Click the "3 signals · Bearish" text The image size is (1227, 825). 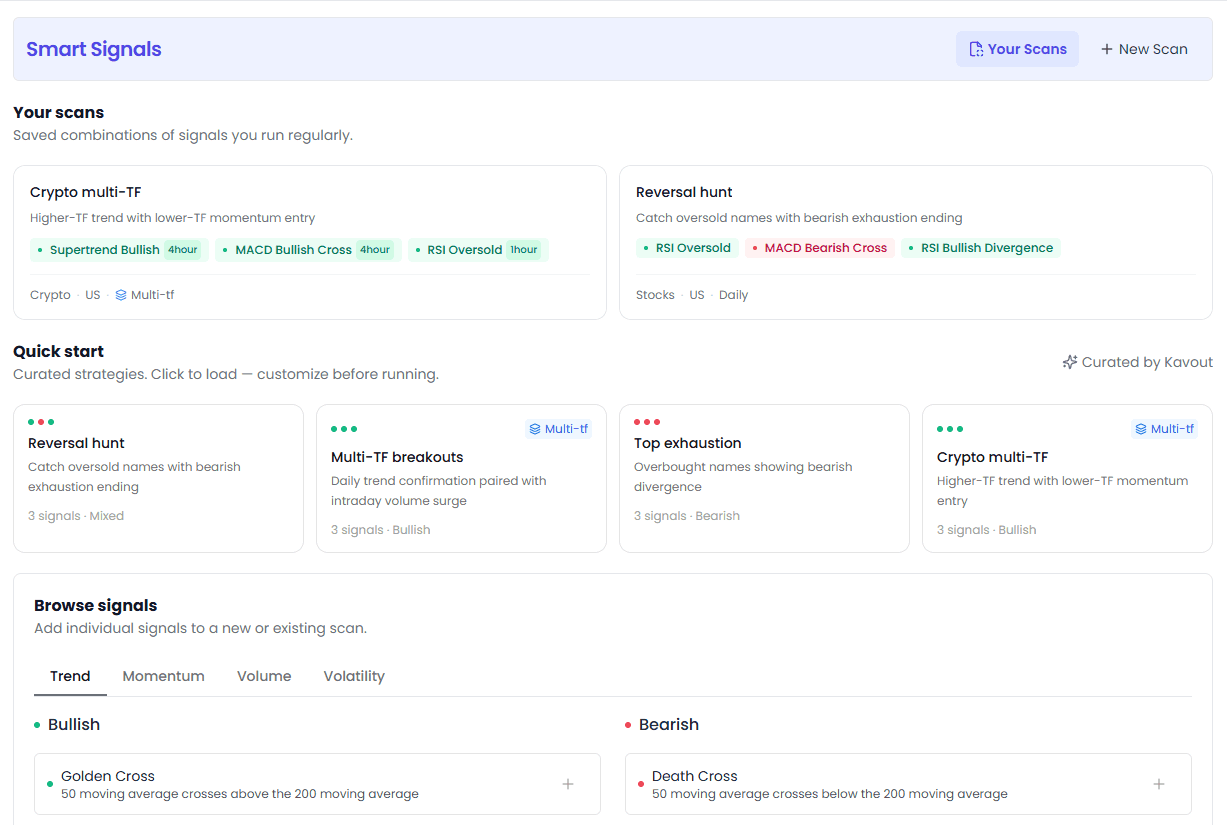(687, 516)
